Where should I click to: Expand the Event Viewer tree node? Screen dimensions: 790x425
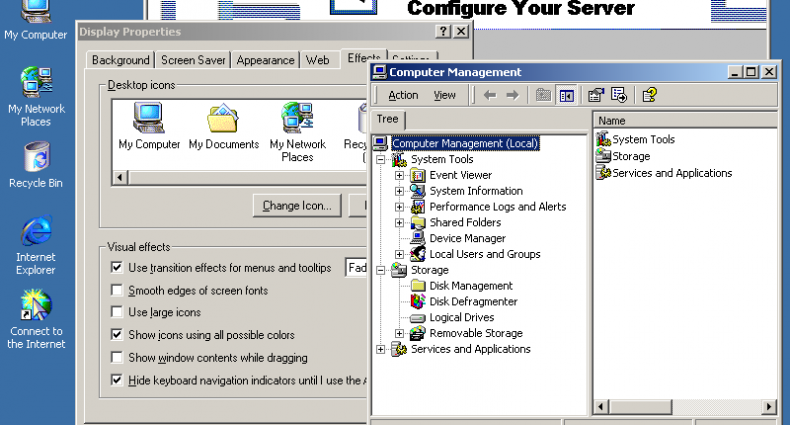click(x=400, y=175)
